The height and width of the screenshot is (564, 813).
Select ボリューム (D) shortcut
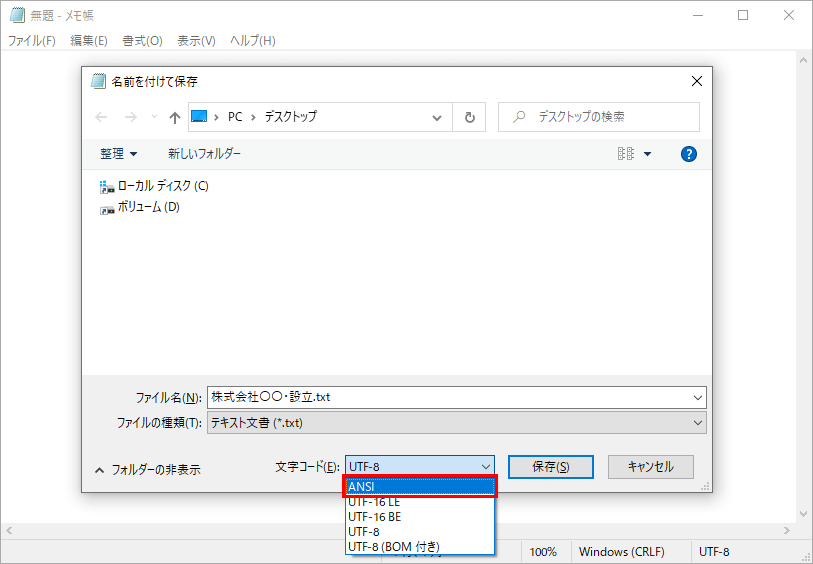pos(139,207)
